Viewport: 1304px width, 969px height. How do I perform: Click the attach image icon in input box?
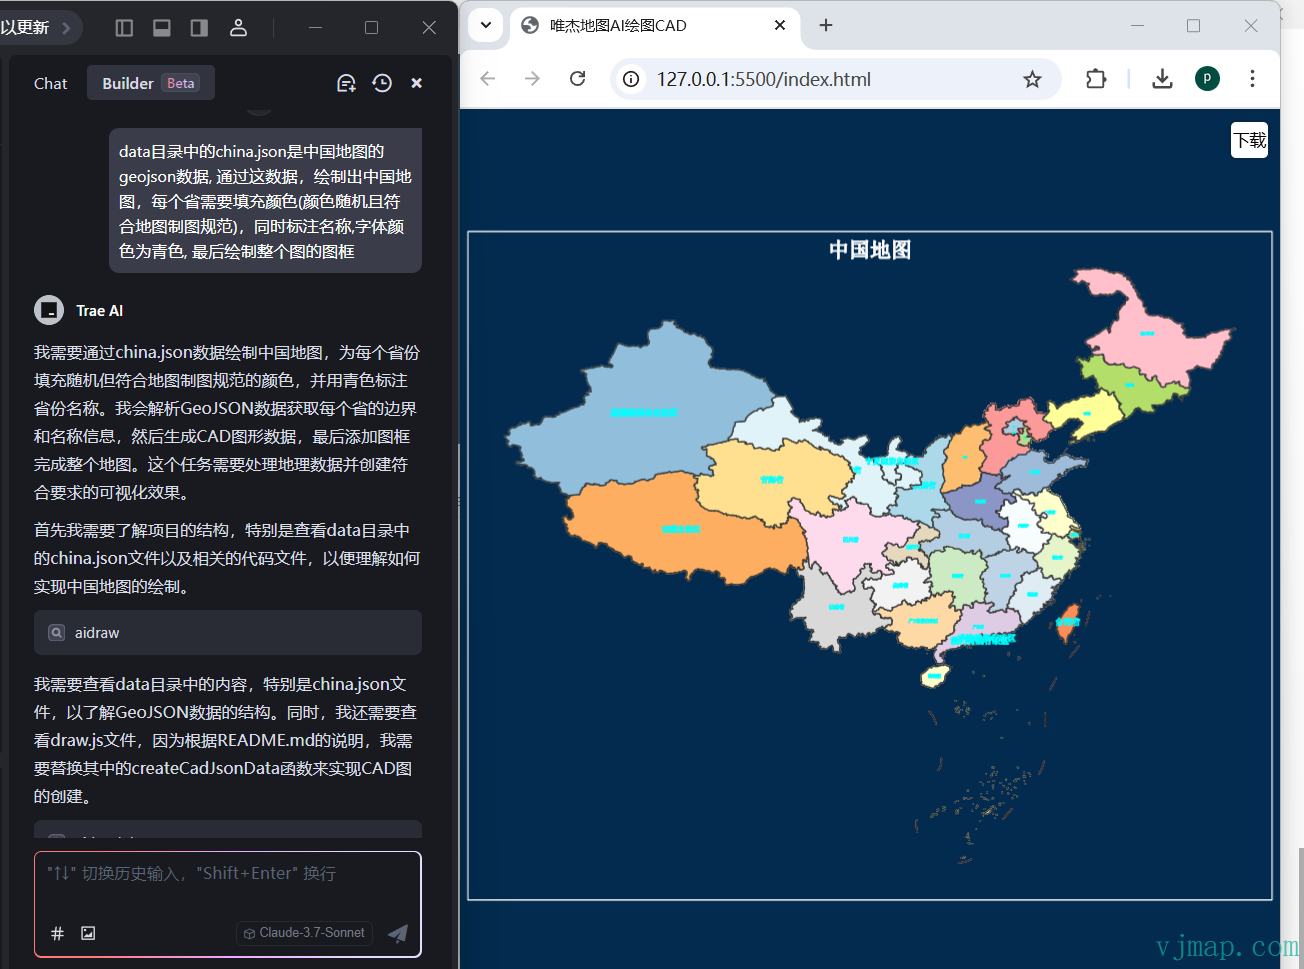pyautogui.click(x=88, y=933)
